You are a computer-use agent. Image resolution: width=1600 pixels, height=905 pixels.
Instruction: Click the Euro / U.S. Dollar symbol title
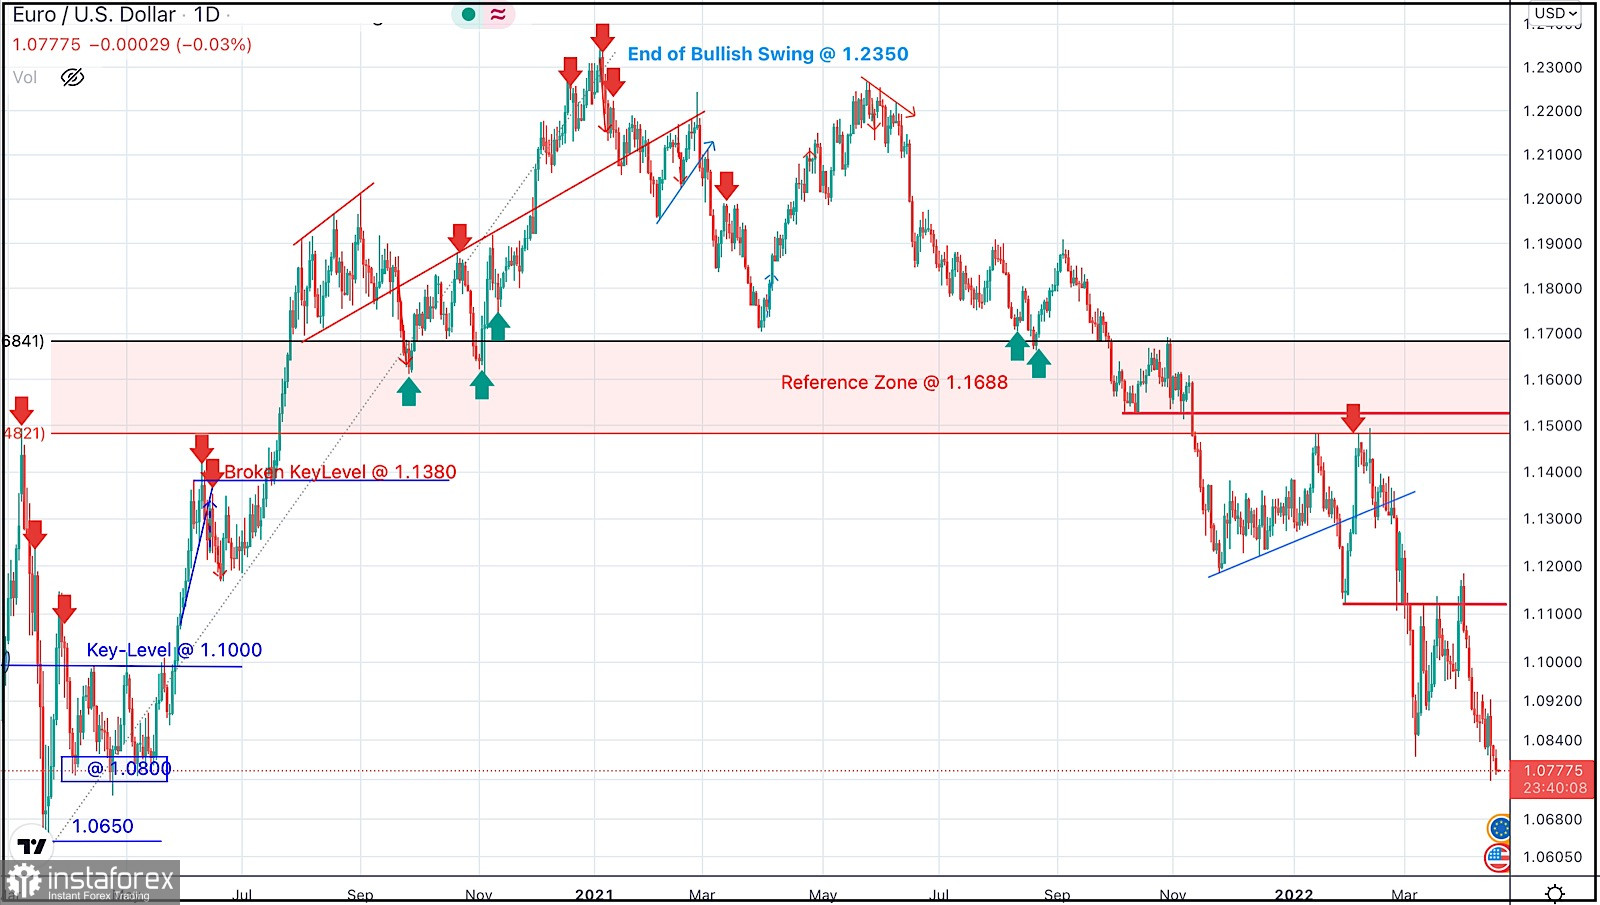(x=94, y=15)
